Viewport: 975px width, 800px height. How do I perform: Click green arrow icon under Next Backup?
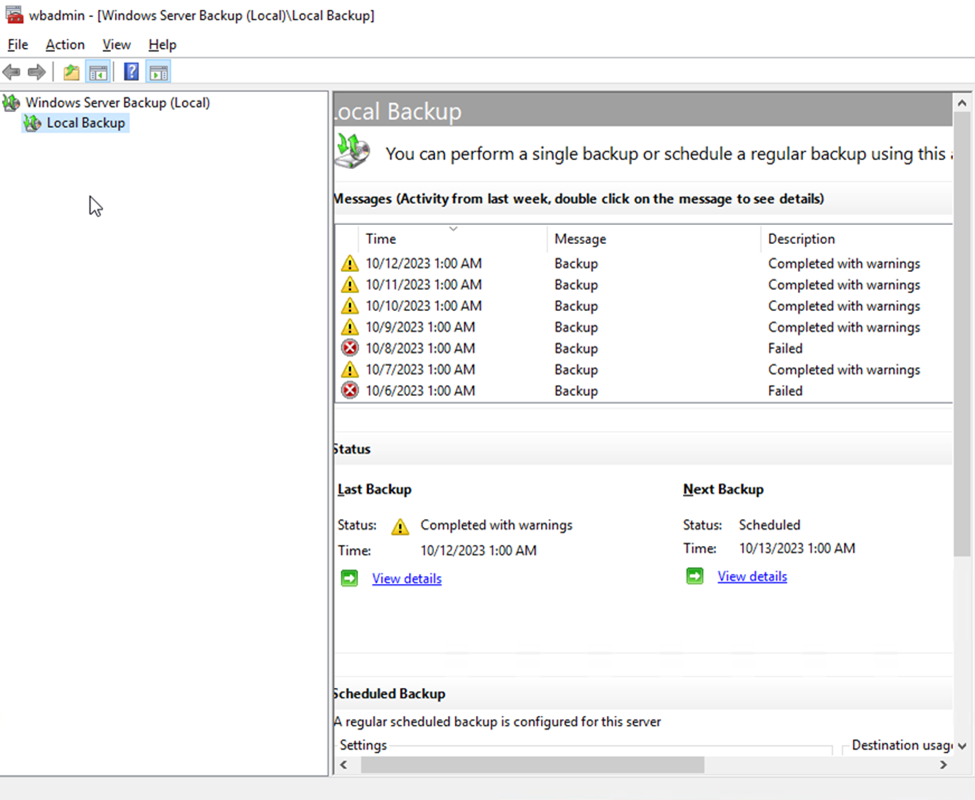click(x=695, y=576)
